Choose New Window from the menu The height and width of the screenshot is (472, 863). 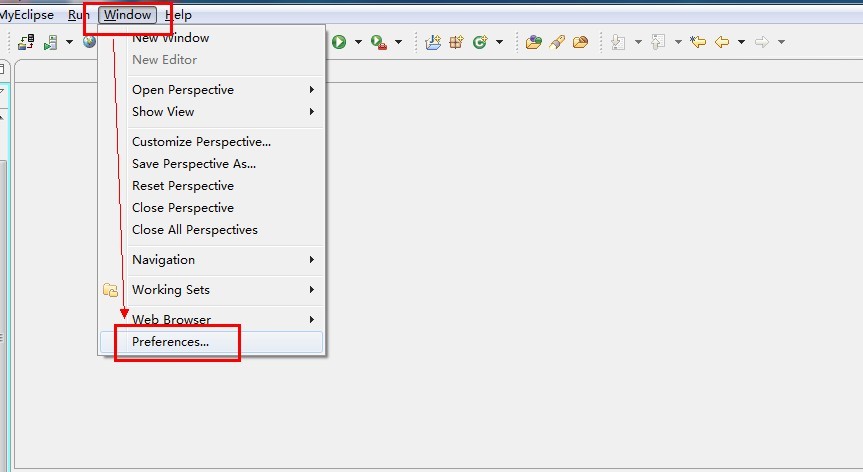pyautogui.click(x=212, y=37)
